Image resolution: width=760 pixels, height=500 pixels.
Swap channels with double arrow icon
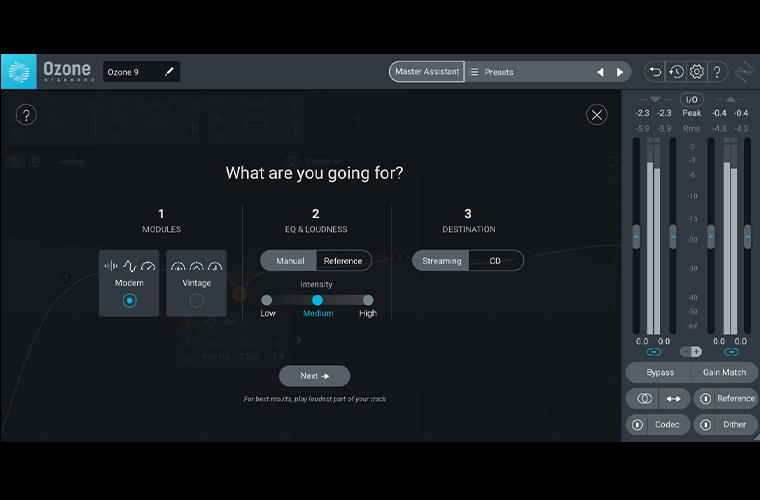[x=673, y=398]
